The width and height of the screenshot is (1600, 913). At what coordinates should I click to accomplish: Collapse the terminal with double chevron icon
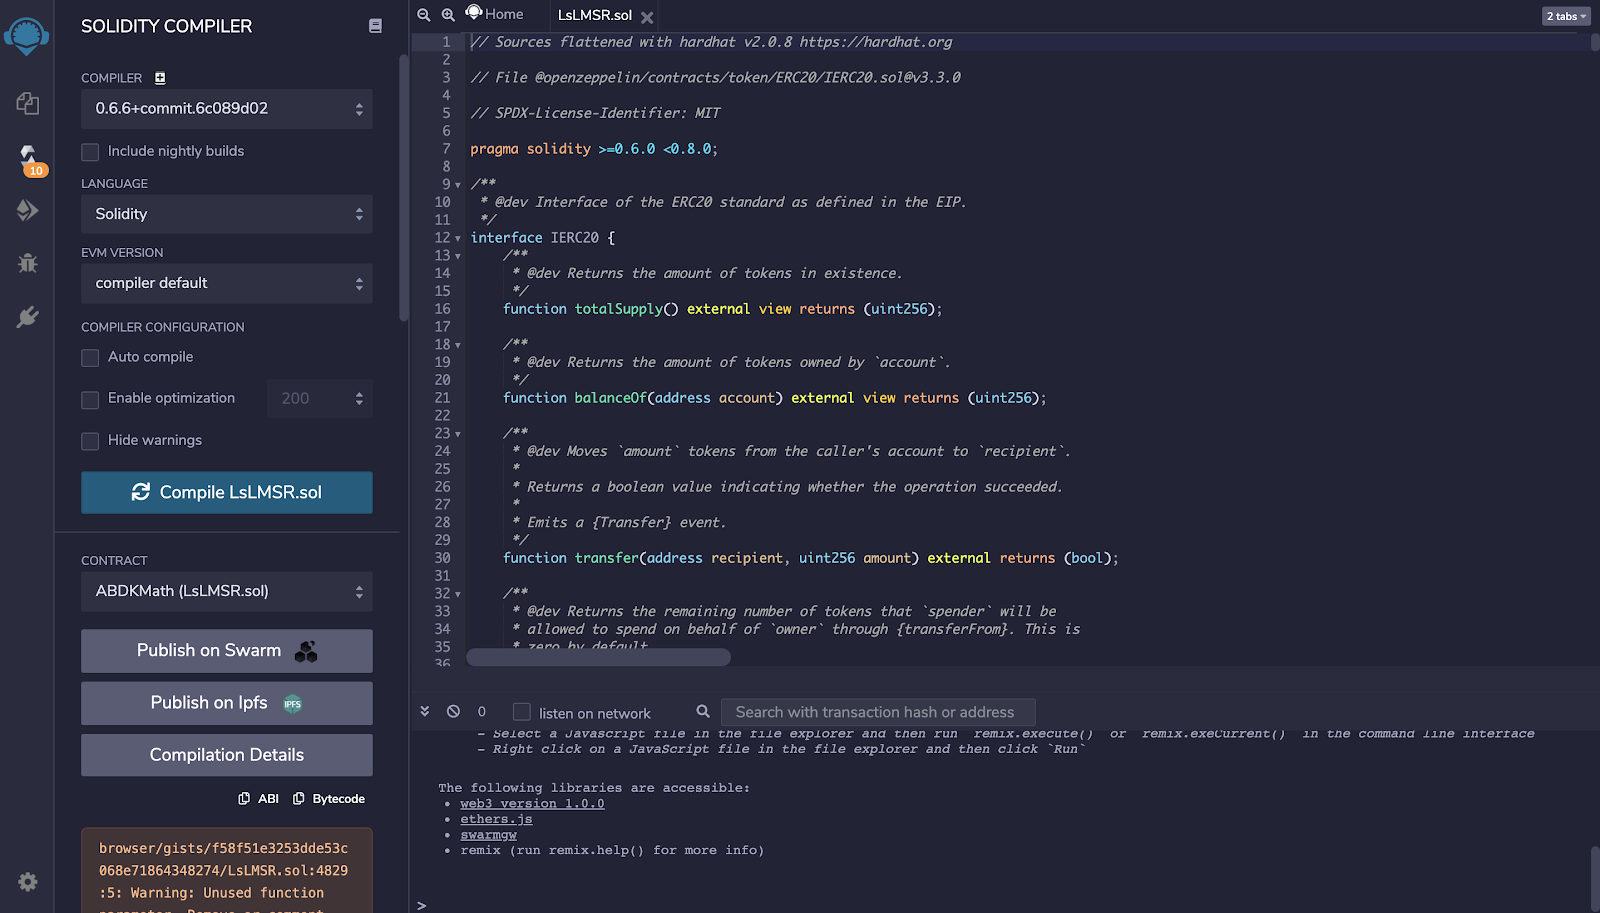tap(425, 711)
